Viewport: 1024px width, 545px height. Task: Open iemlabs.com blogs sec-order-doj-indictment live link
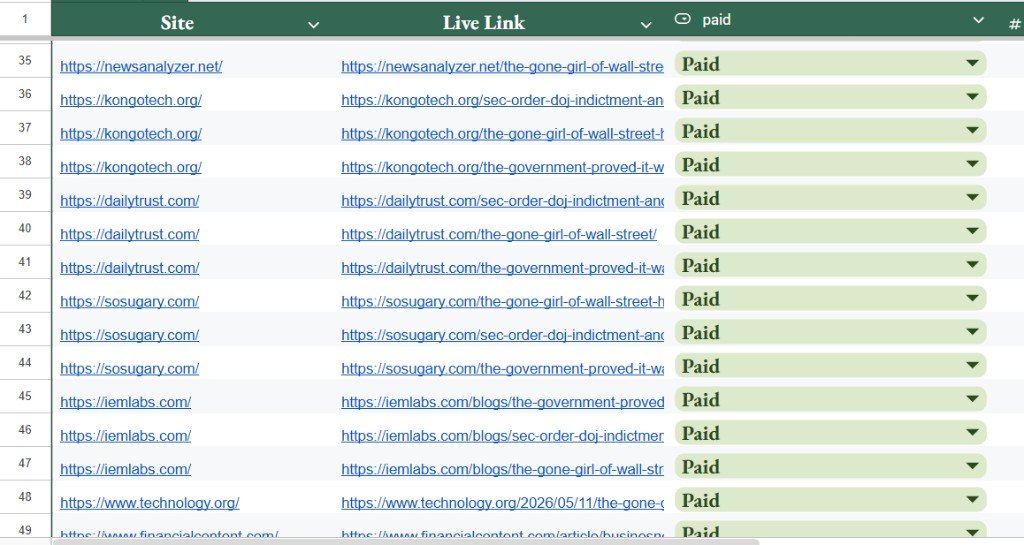[502, 435]
